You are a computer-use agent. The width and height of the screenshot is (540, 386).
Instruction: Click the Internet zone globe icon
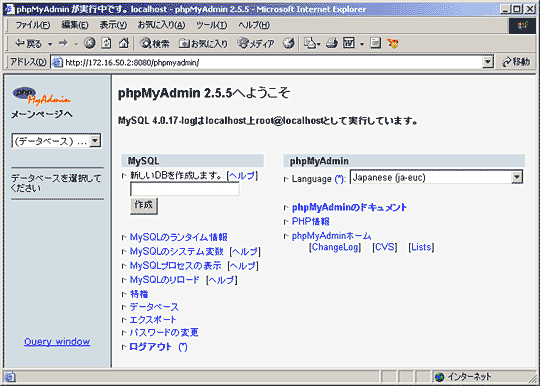(439, 377)
